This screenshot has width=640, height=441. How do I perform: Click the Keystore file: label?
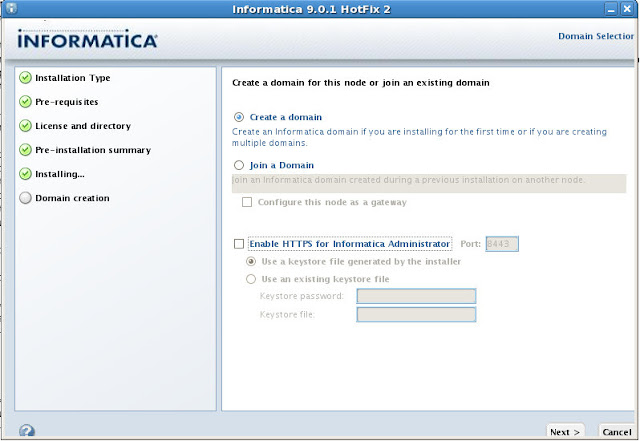point(287,314)
